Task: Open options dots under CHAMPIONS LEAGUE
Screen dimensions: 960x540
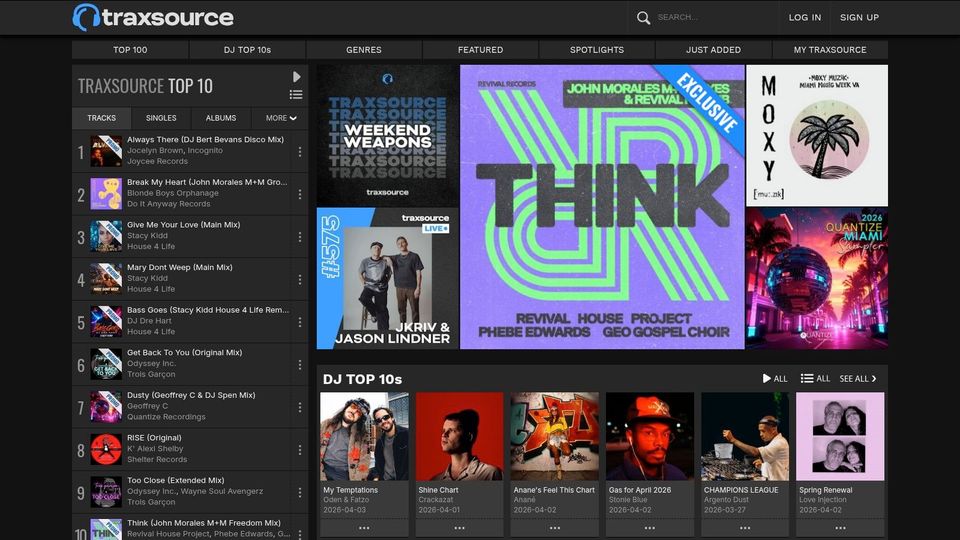Action: pyautogui.click(x=745, y=528)
